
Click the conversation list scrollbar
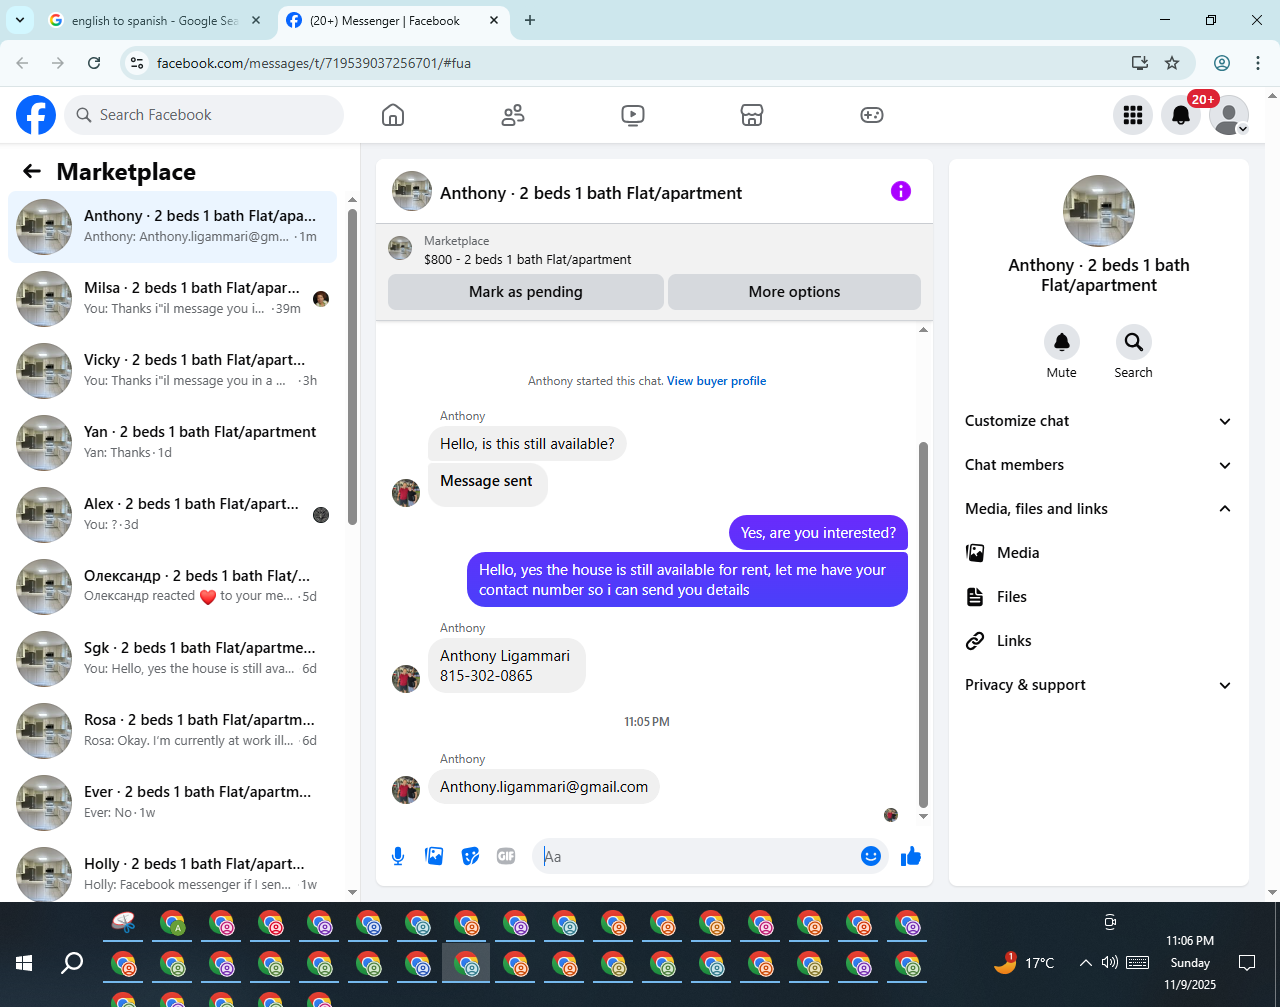[352, 367]
